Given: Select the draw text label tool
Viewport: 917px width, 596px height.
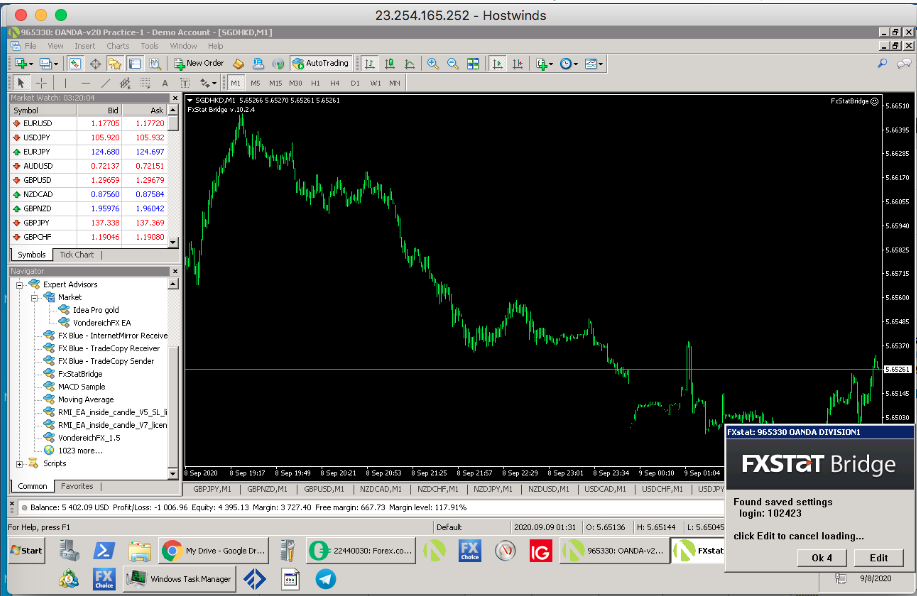Looking at the screenshot, I should pos(165,83).
